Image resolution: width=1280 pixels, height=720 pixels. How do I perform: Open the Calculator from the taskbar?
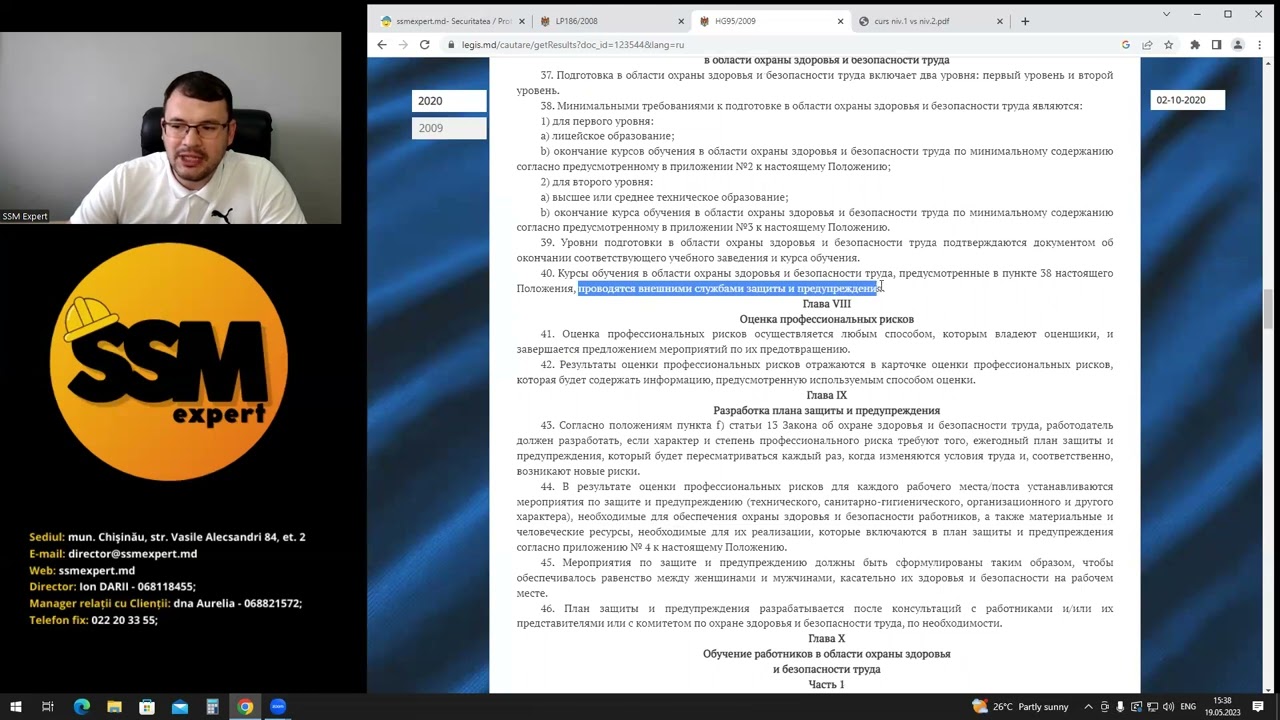pyautogui.click(x=212, y=707)
